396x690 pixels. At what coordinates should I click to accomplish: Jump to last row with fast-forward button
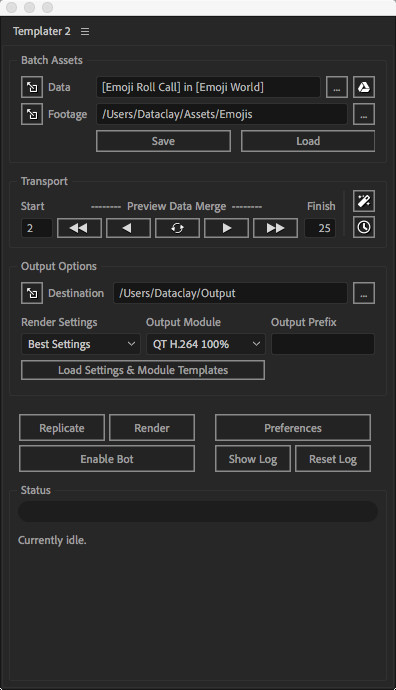point(275,228)
